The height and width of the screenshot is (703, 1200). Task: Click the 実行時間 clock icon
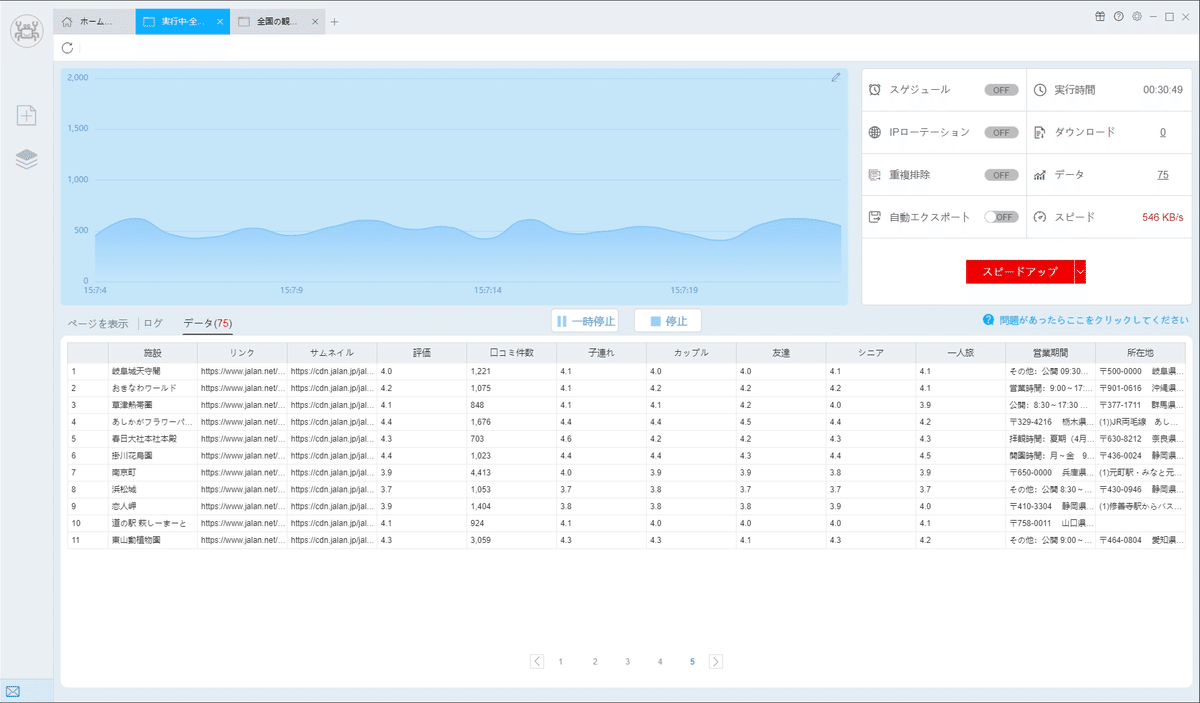coord(1040,90)
